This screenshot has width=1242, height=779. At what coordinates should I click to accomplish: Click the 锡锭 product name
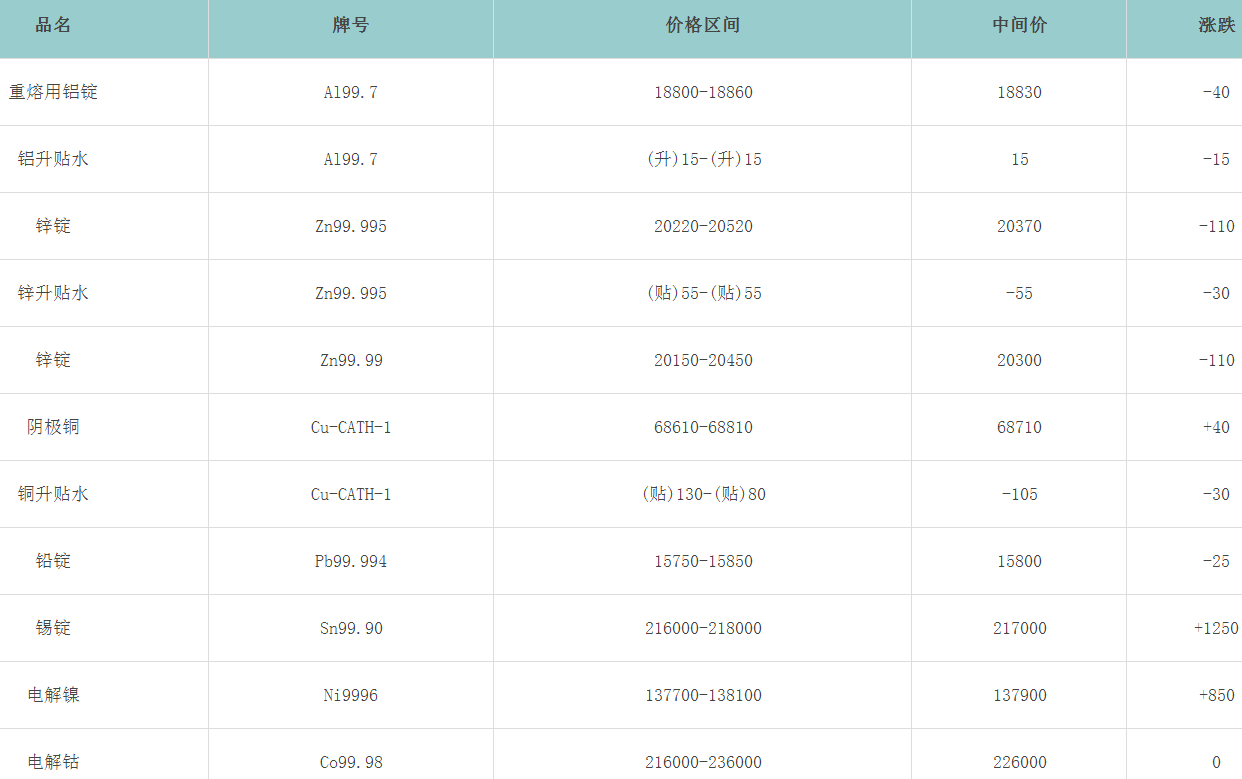(x=53, y=628)
